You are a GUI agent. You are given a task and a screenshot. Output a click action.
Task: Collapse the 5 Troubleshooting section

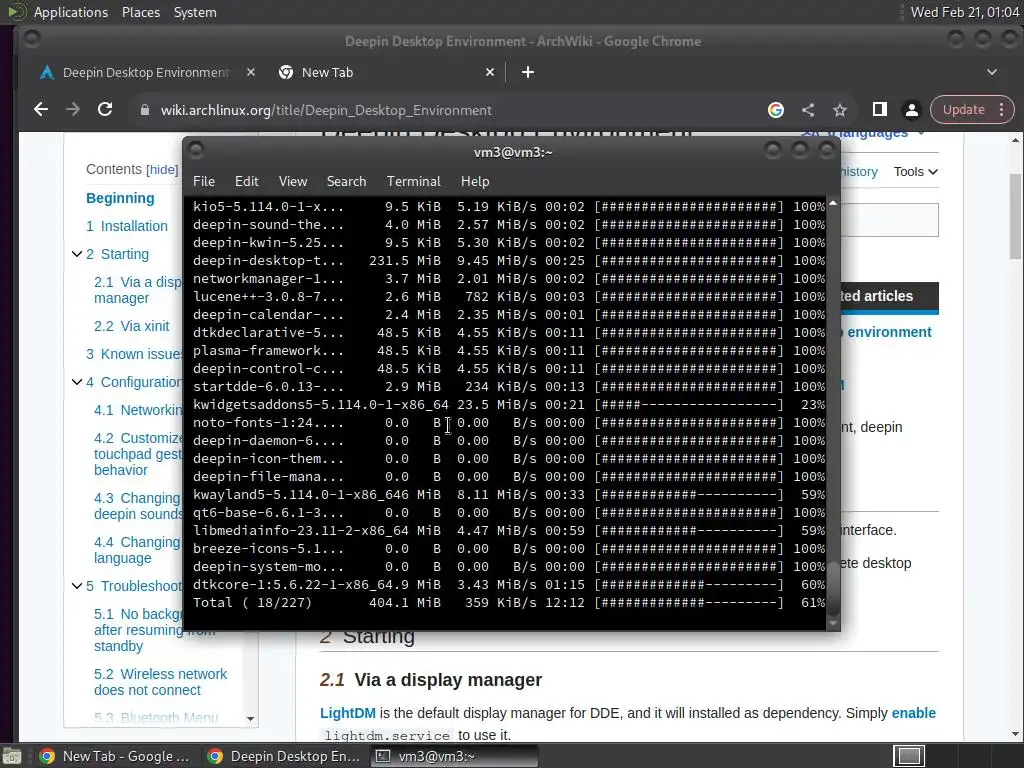tap(77, 586)
